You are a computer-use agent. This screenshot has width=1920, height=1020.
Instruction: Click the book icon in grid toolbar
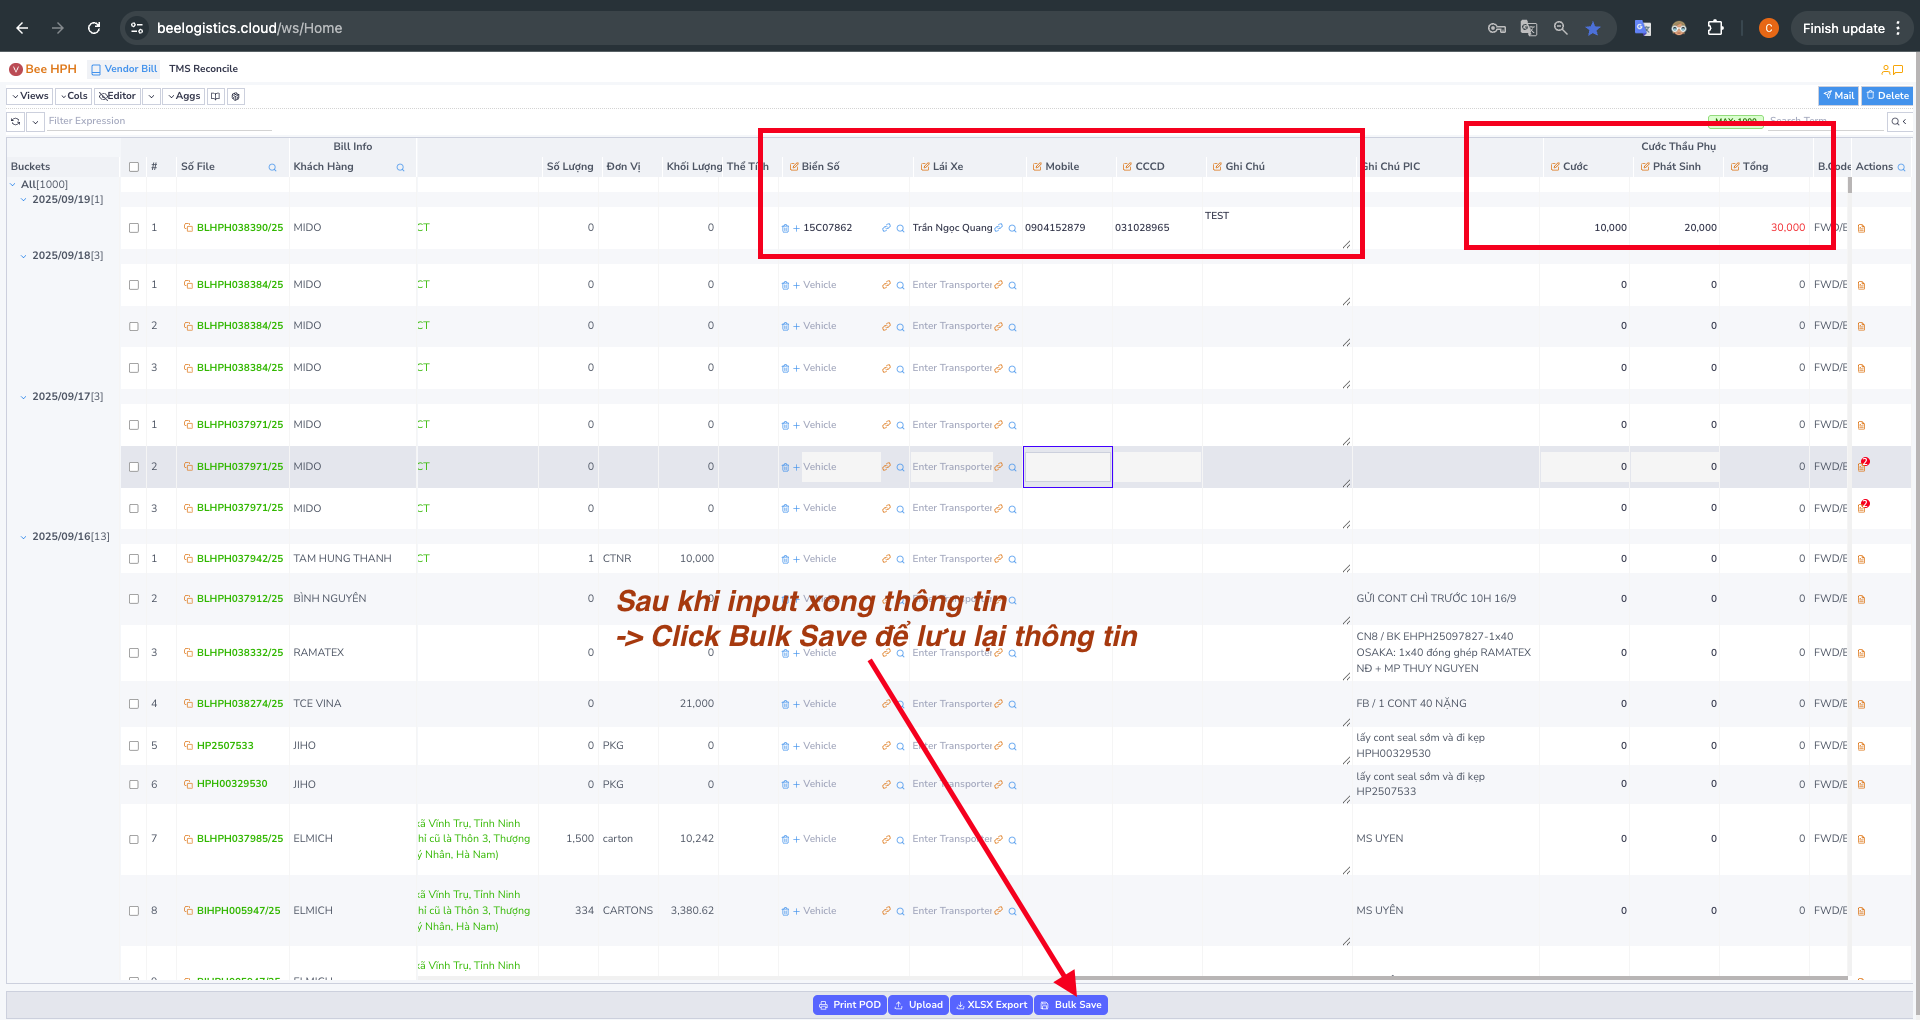215,96
